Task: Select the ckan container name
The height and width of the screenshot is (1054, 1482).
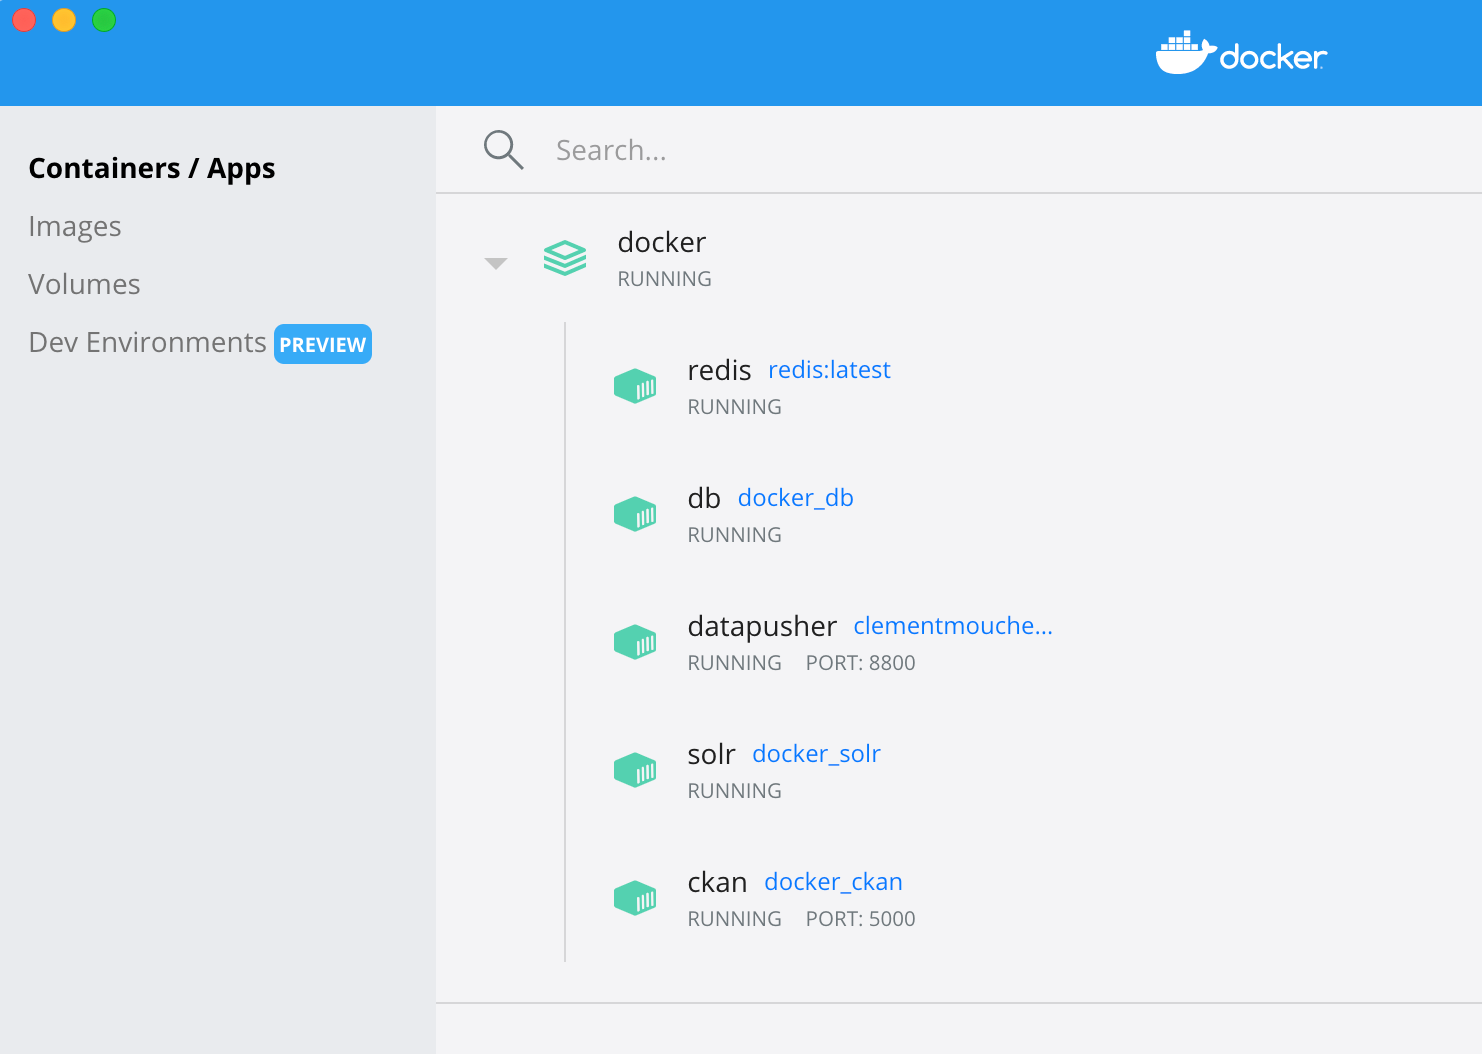Action: click(717, 882)
